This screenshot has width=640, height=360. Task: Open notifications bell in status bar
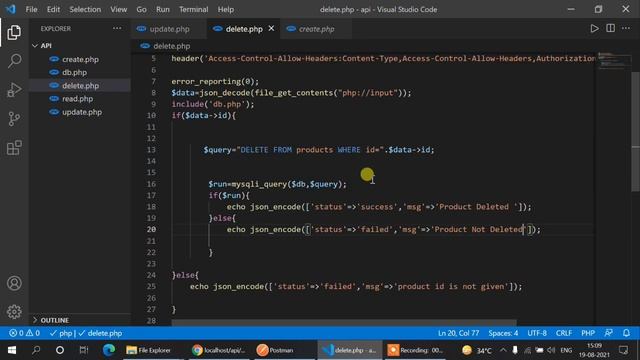tap(626, 333)
